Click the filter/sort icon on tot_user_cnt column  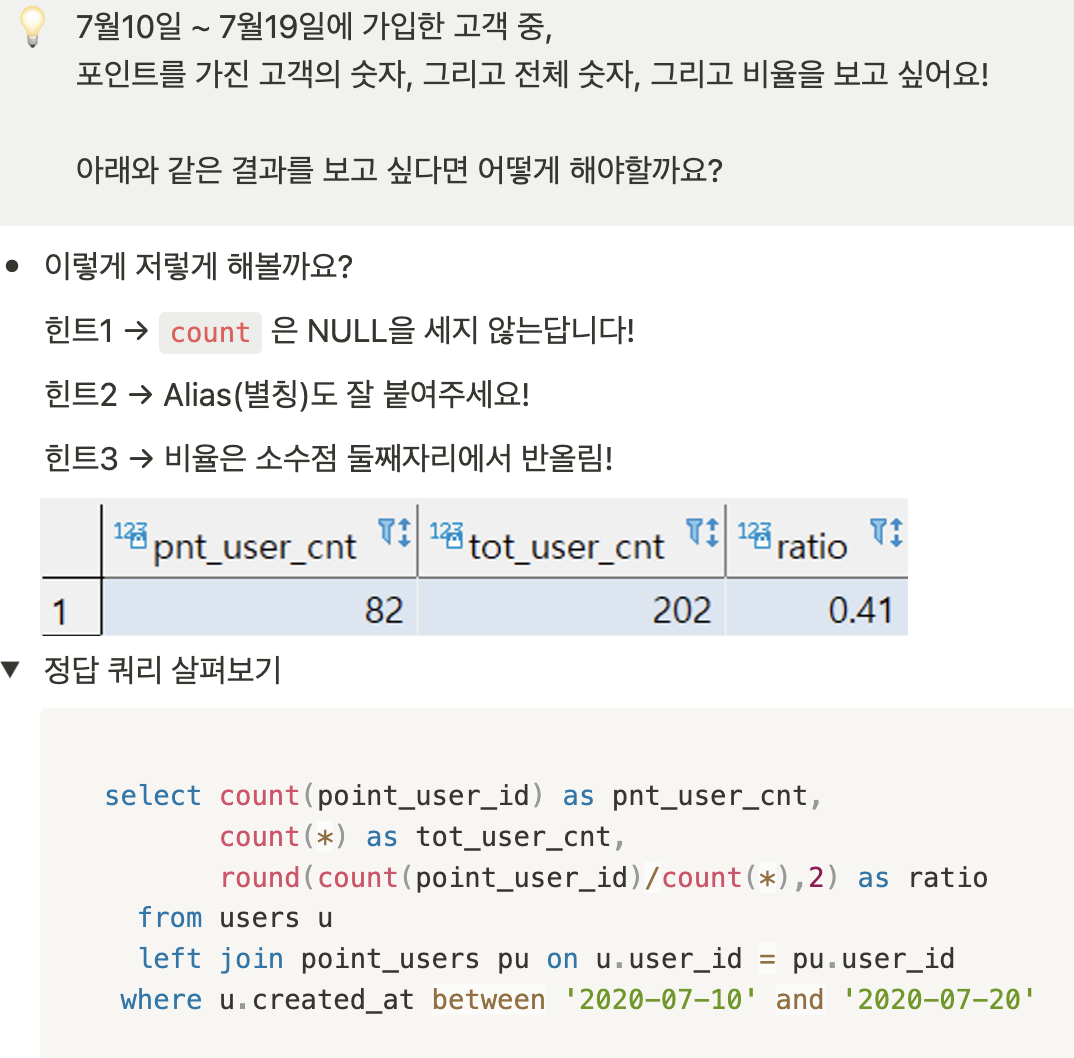pos(703,532)
